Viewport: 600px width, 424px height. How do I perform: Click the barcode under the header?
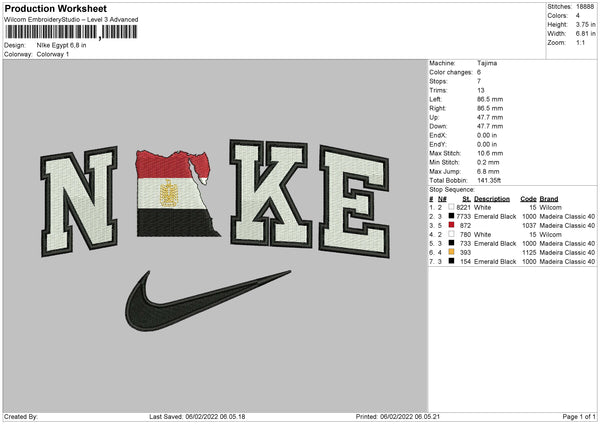click(71, 32)
